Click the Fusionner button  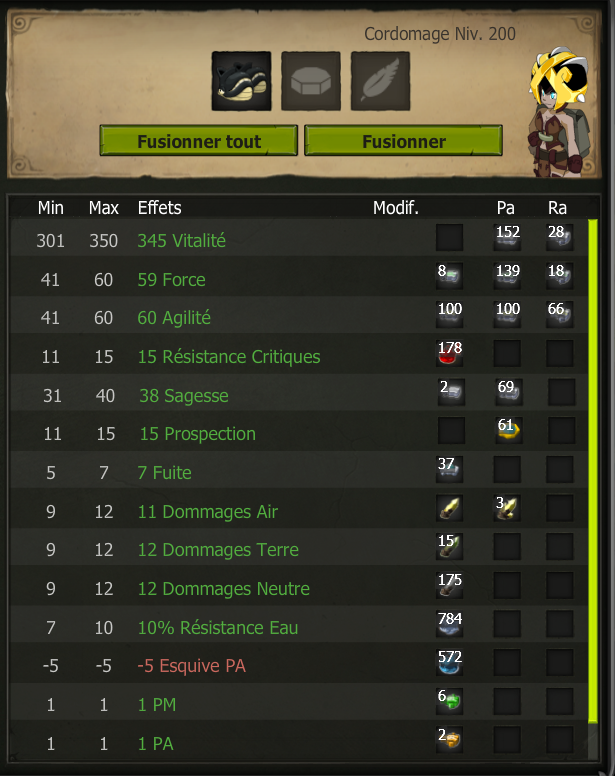click(x=403, y=141)
